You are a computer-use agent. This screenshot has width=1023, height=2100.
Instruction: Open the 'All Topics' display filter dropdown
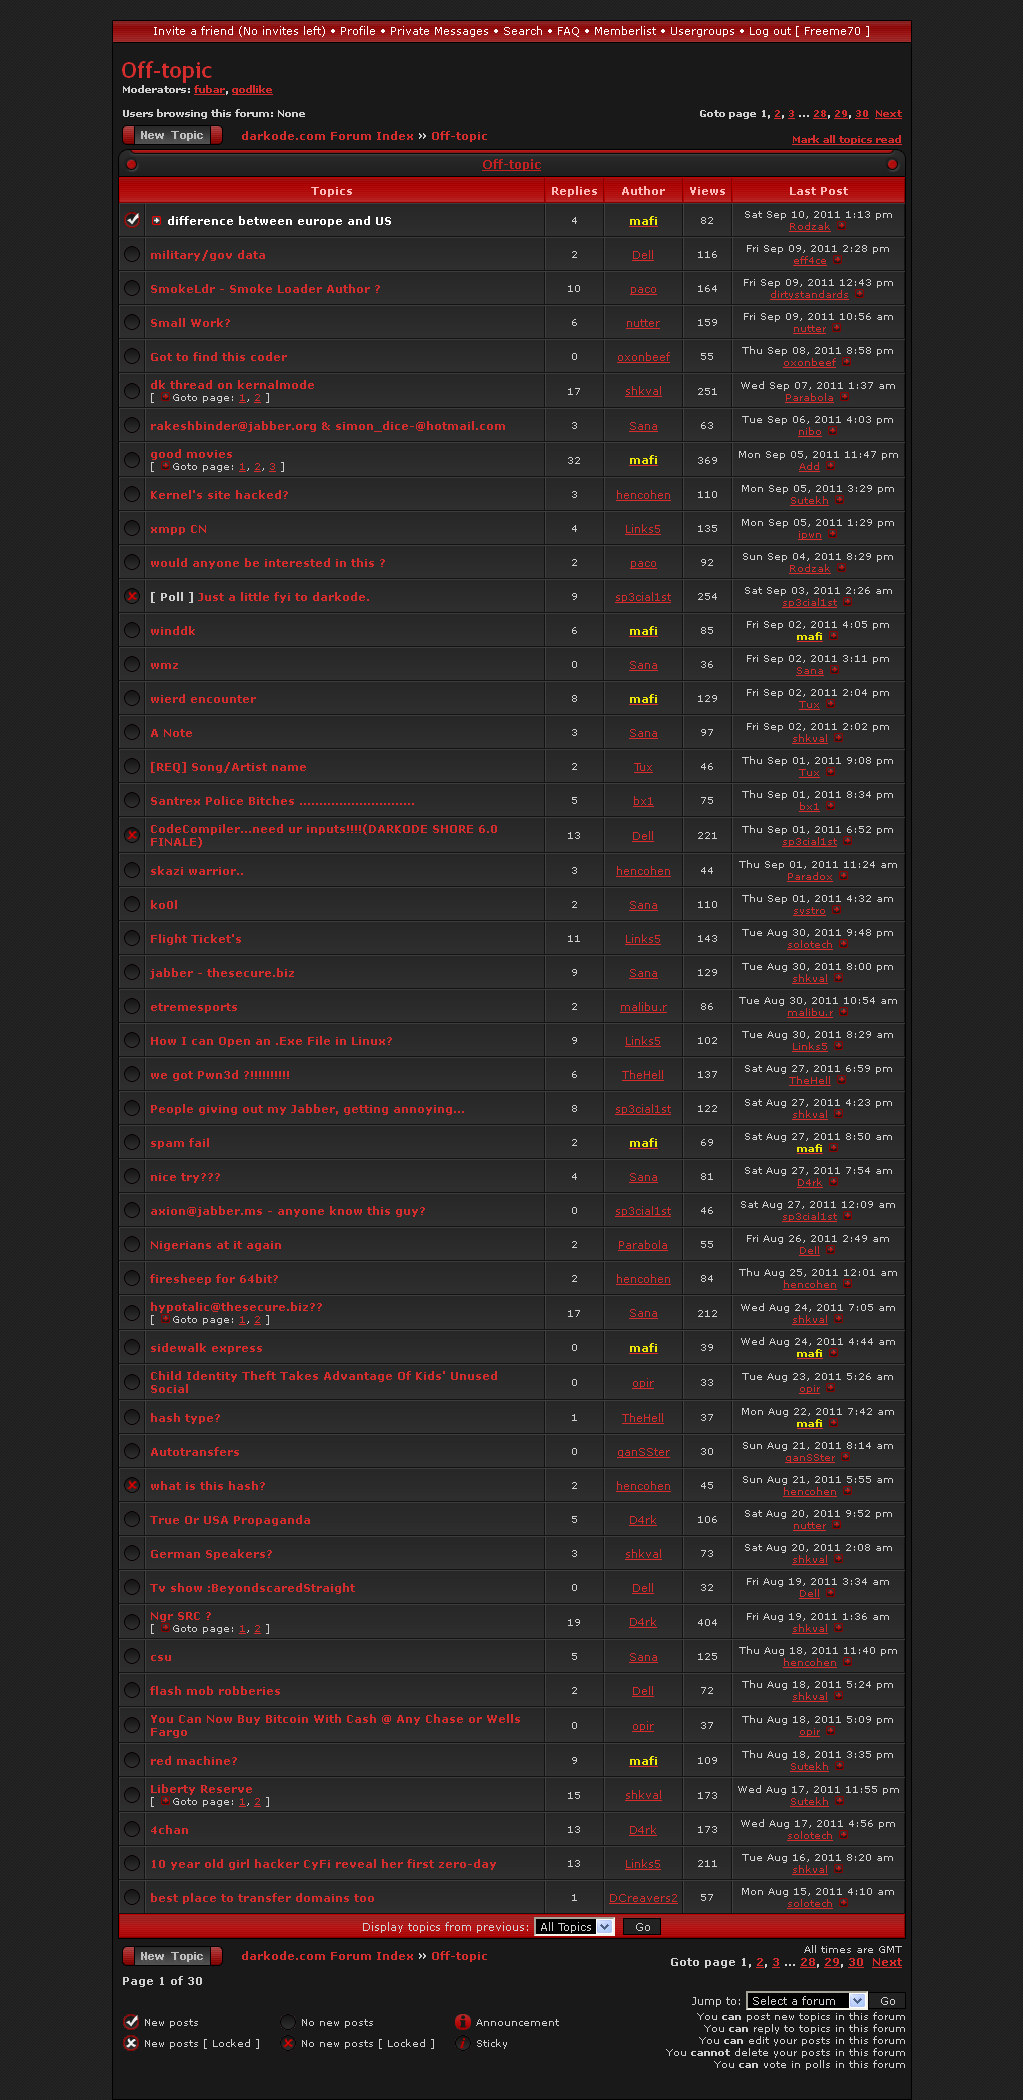coord(574,1927)
